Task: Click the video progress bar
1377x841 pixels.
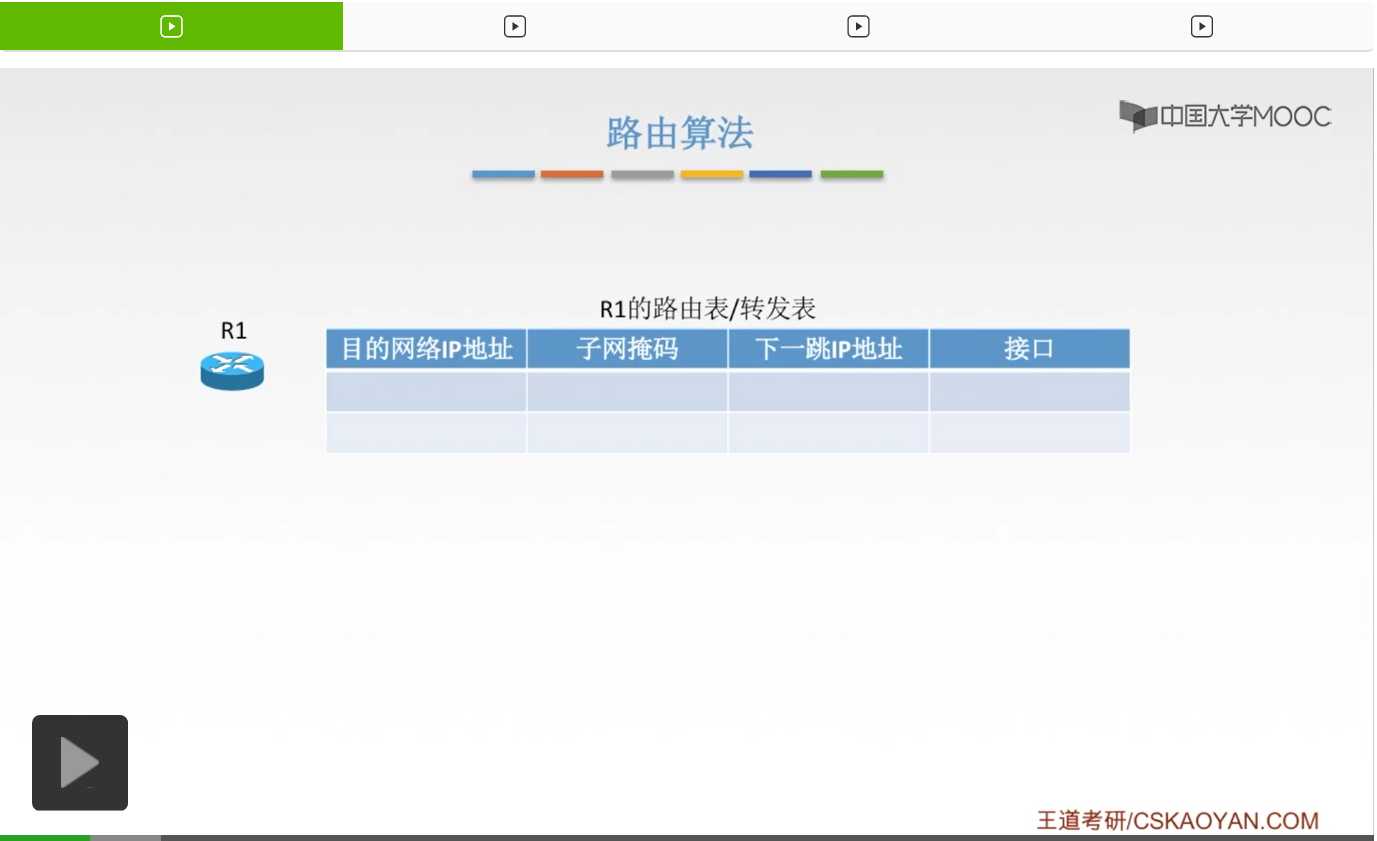Action: tap(687, 837)
